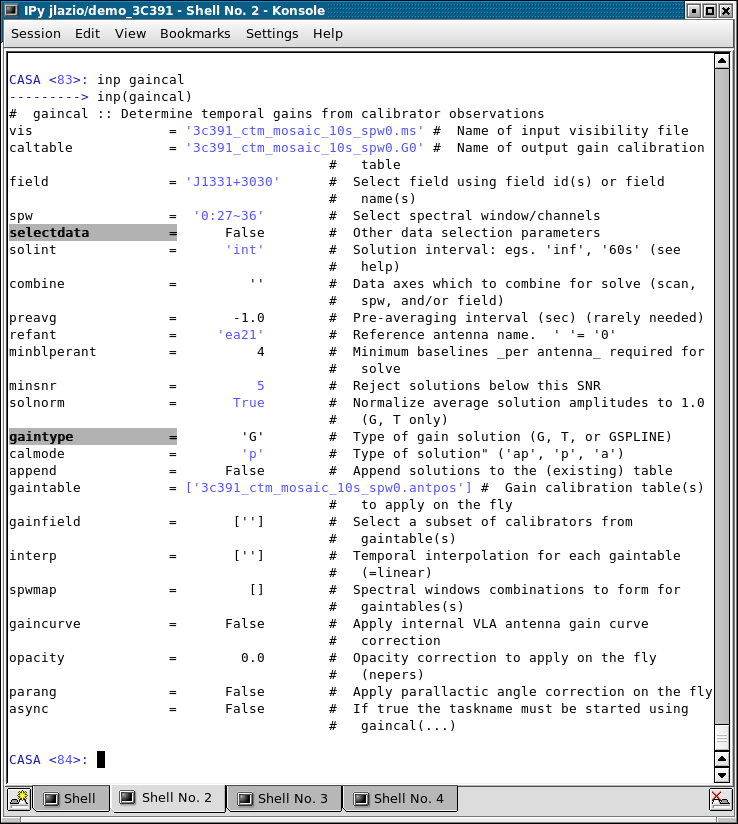Click the vis value '3c391_ctm_mosaic_10s_spw0.ms'

(x=305, y=130)
